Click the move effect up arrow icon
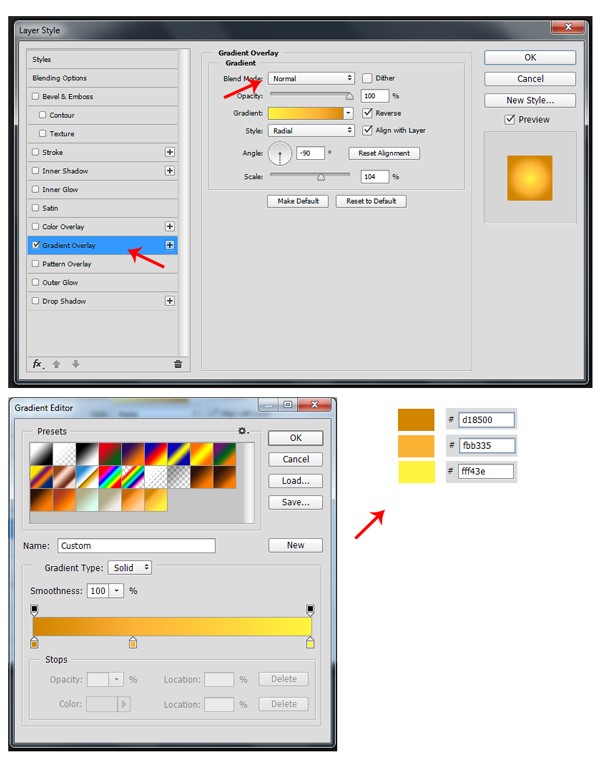 coord(56,364)
